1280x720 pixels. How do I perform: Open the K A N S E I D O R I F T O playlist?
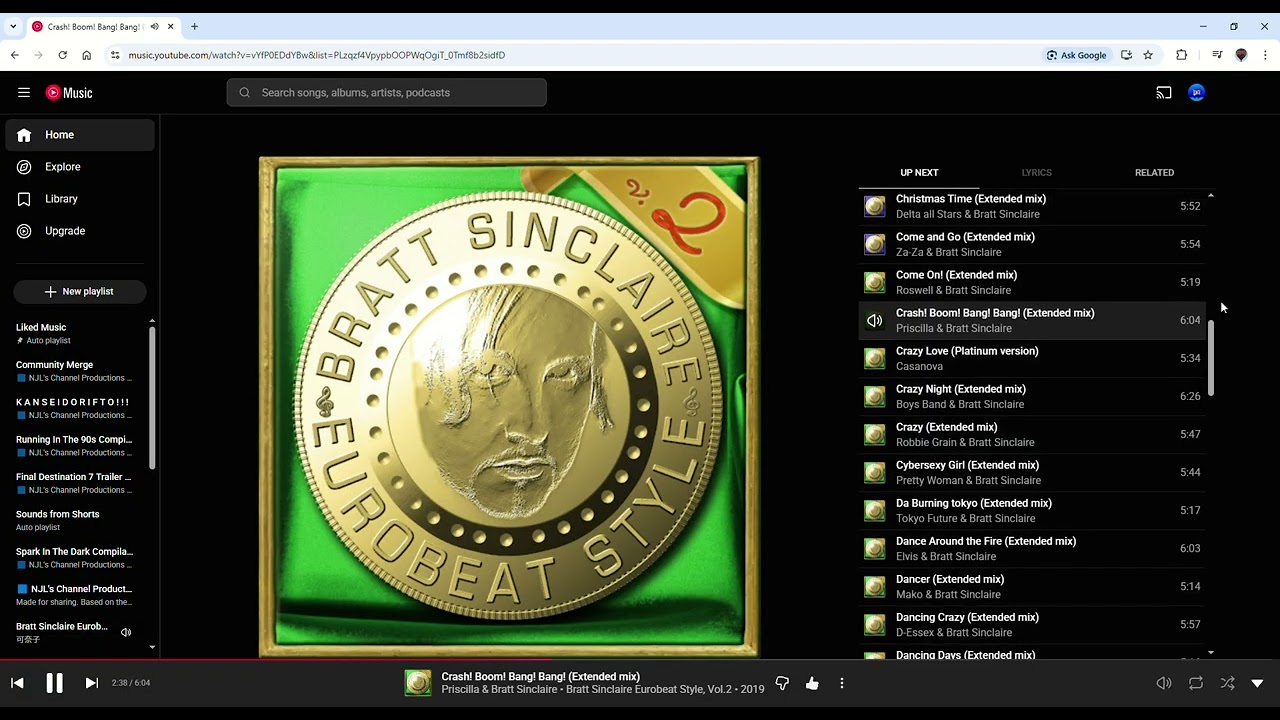coord(76,408)
